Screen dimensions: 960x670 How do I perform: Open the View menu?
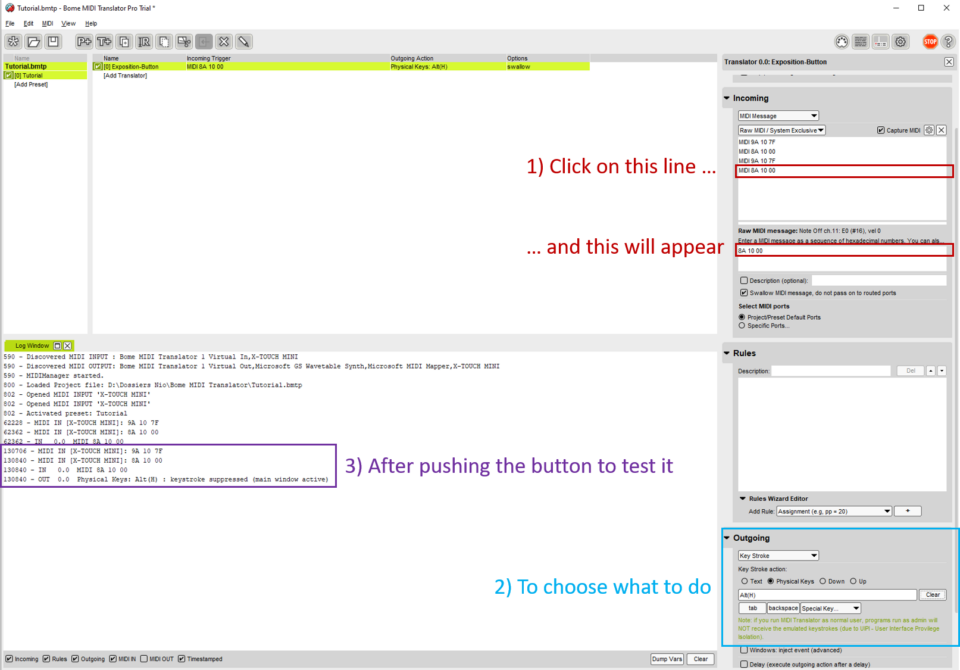(68, 23)
